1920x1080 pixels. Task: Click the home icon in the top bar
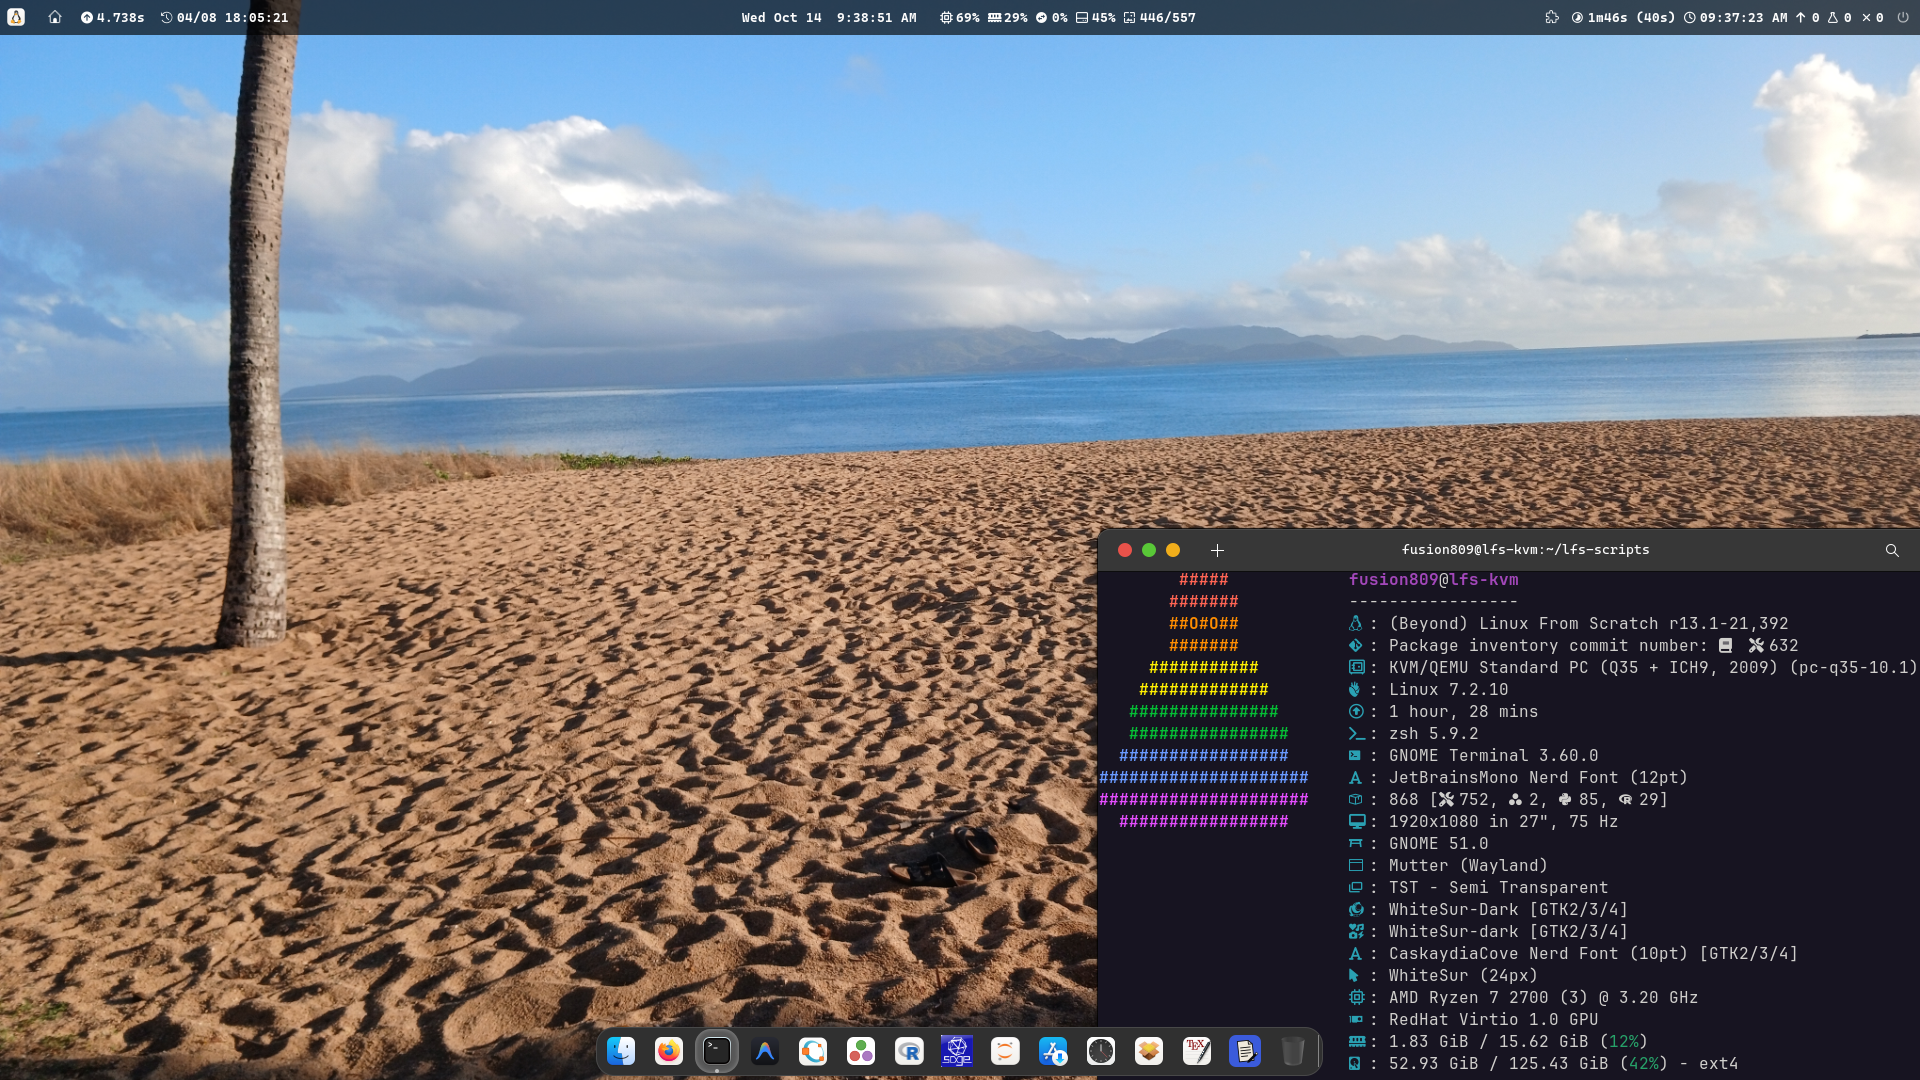coord(55,17)
